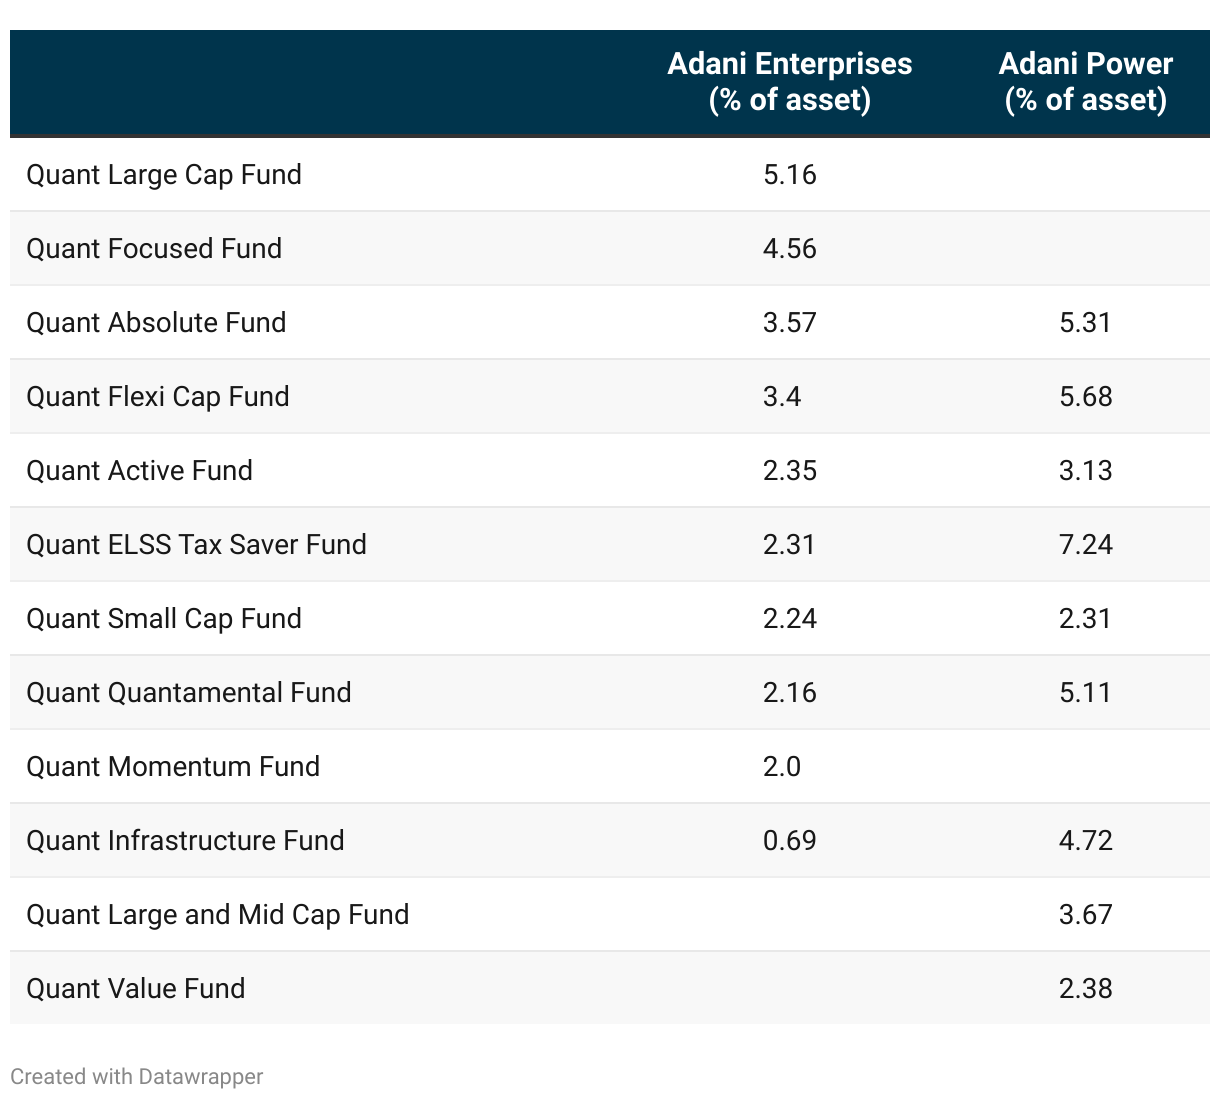This screenshot has width=1220, height=1100.
Task: Click the Adani Enterprises column header
Action: (789, 82)
